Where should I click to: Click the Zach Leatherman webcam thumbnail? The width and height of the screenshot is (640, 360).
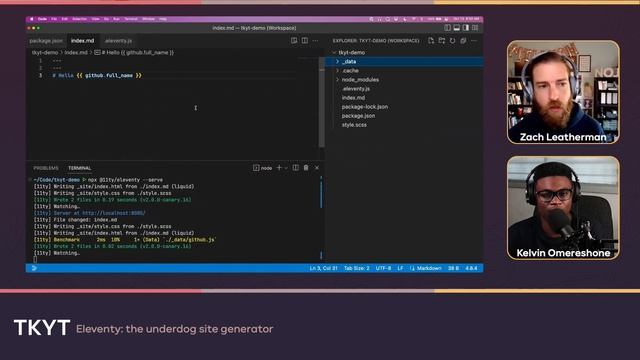[x=563, y=92]
